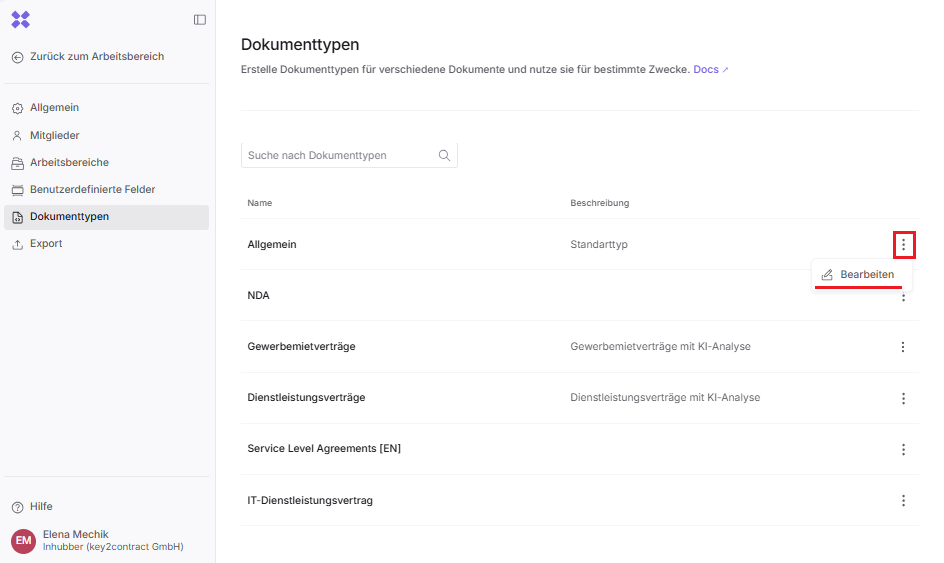Image resolution: width=944 pixels, height=563 pixels.
Task: Click the Allgemein gear icon in sidebar
Action: (x=17, y=108)
